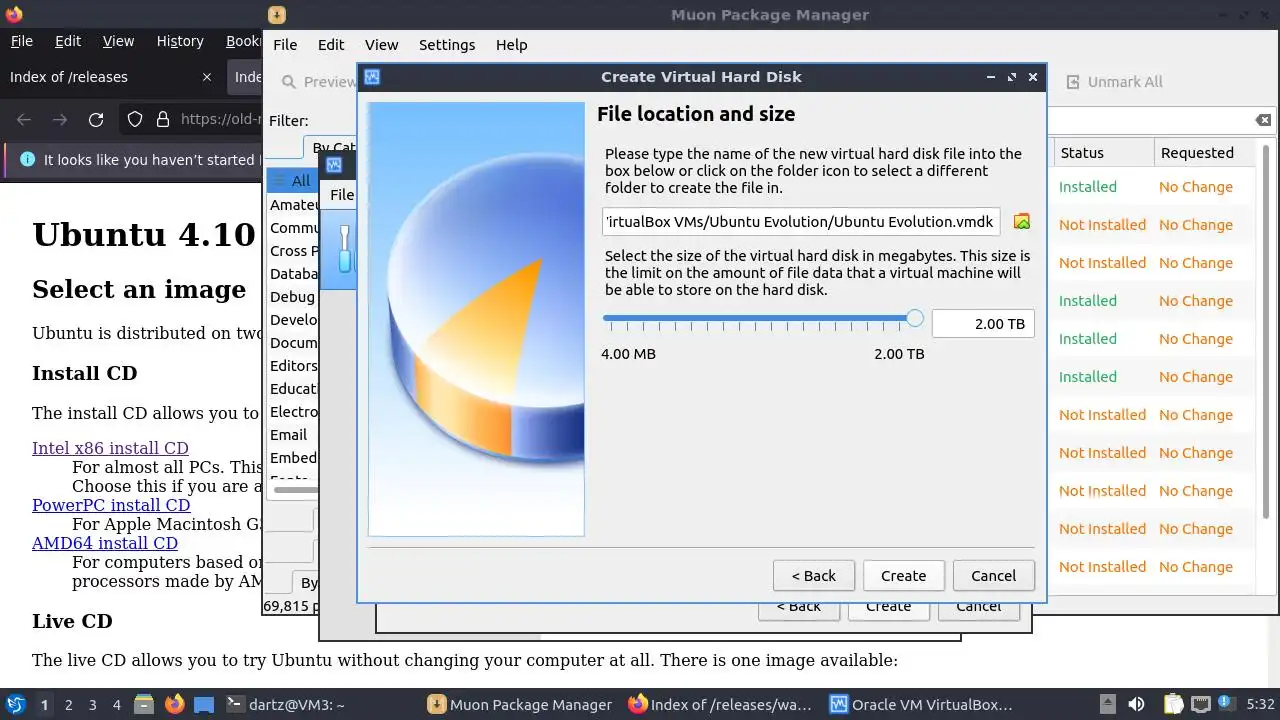Launch the file manager from the taskbar

145,705
